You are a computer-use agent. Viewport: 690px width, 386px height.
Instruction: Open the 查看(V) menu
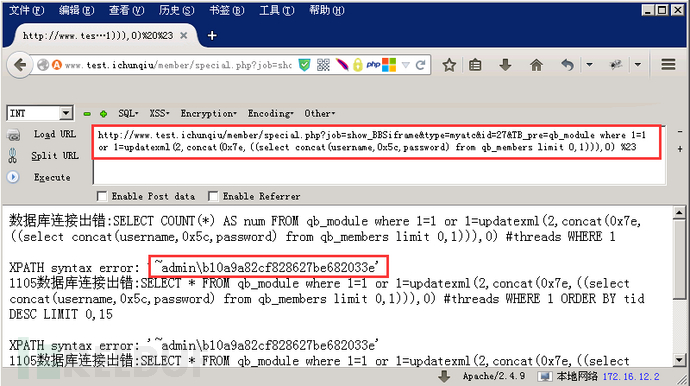(x=127, y=10)
